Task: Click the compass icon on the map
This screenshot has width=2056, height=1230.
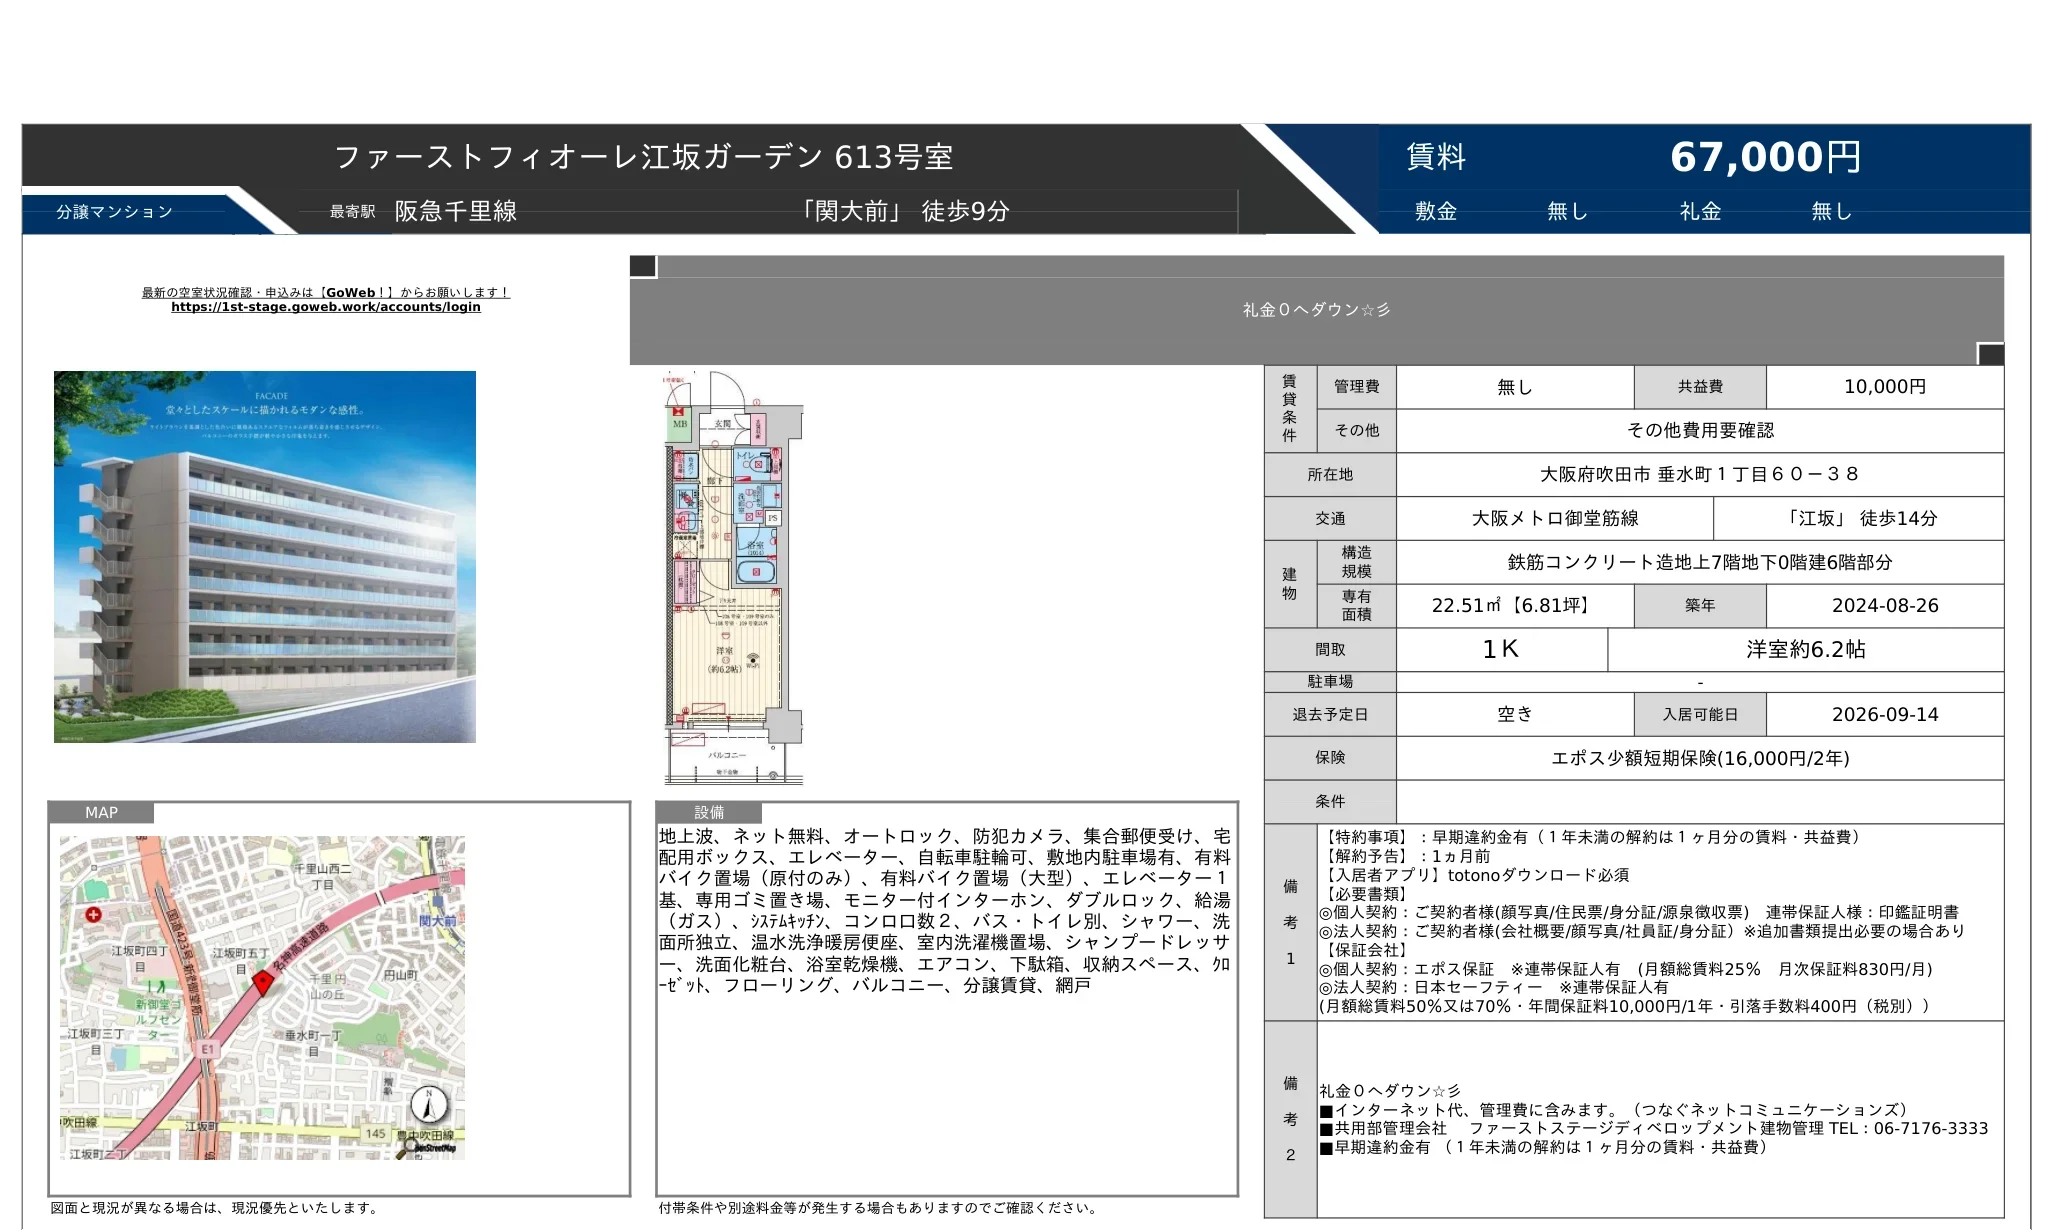Action: pos(429,1105)
